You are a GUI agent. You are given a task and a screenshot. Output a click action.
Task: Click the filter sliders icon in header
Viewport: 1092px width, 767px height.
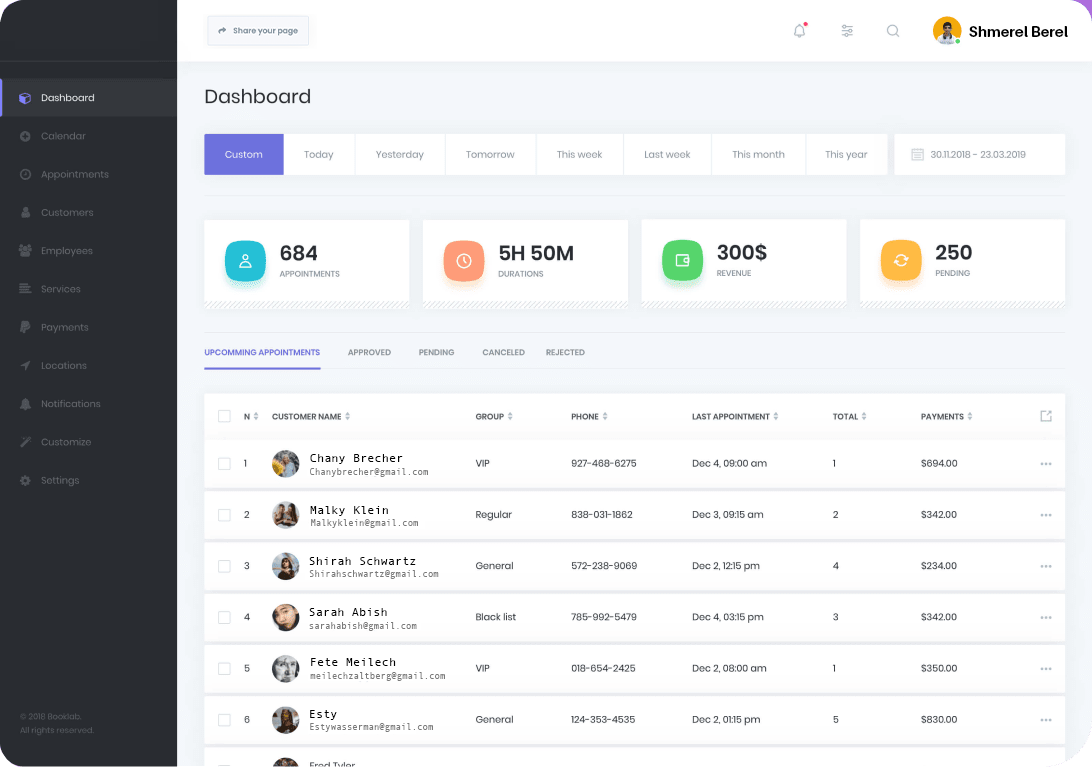pos(847,31)
